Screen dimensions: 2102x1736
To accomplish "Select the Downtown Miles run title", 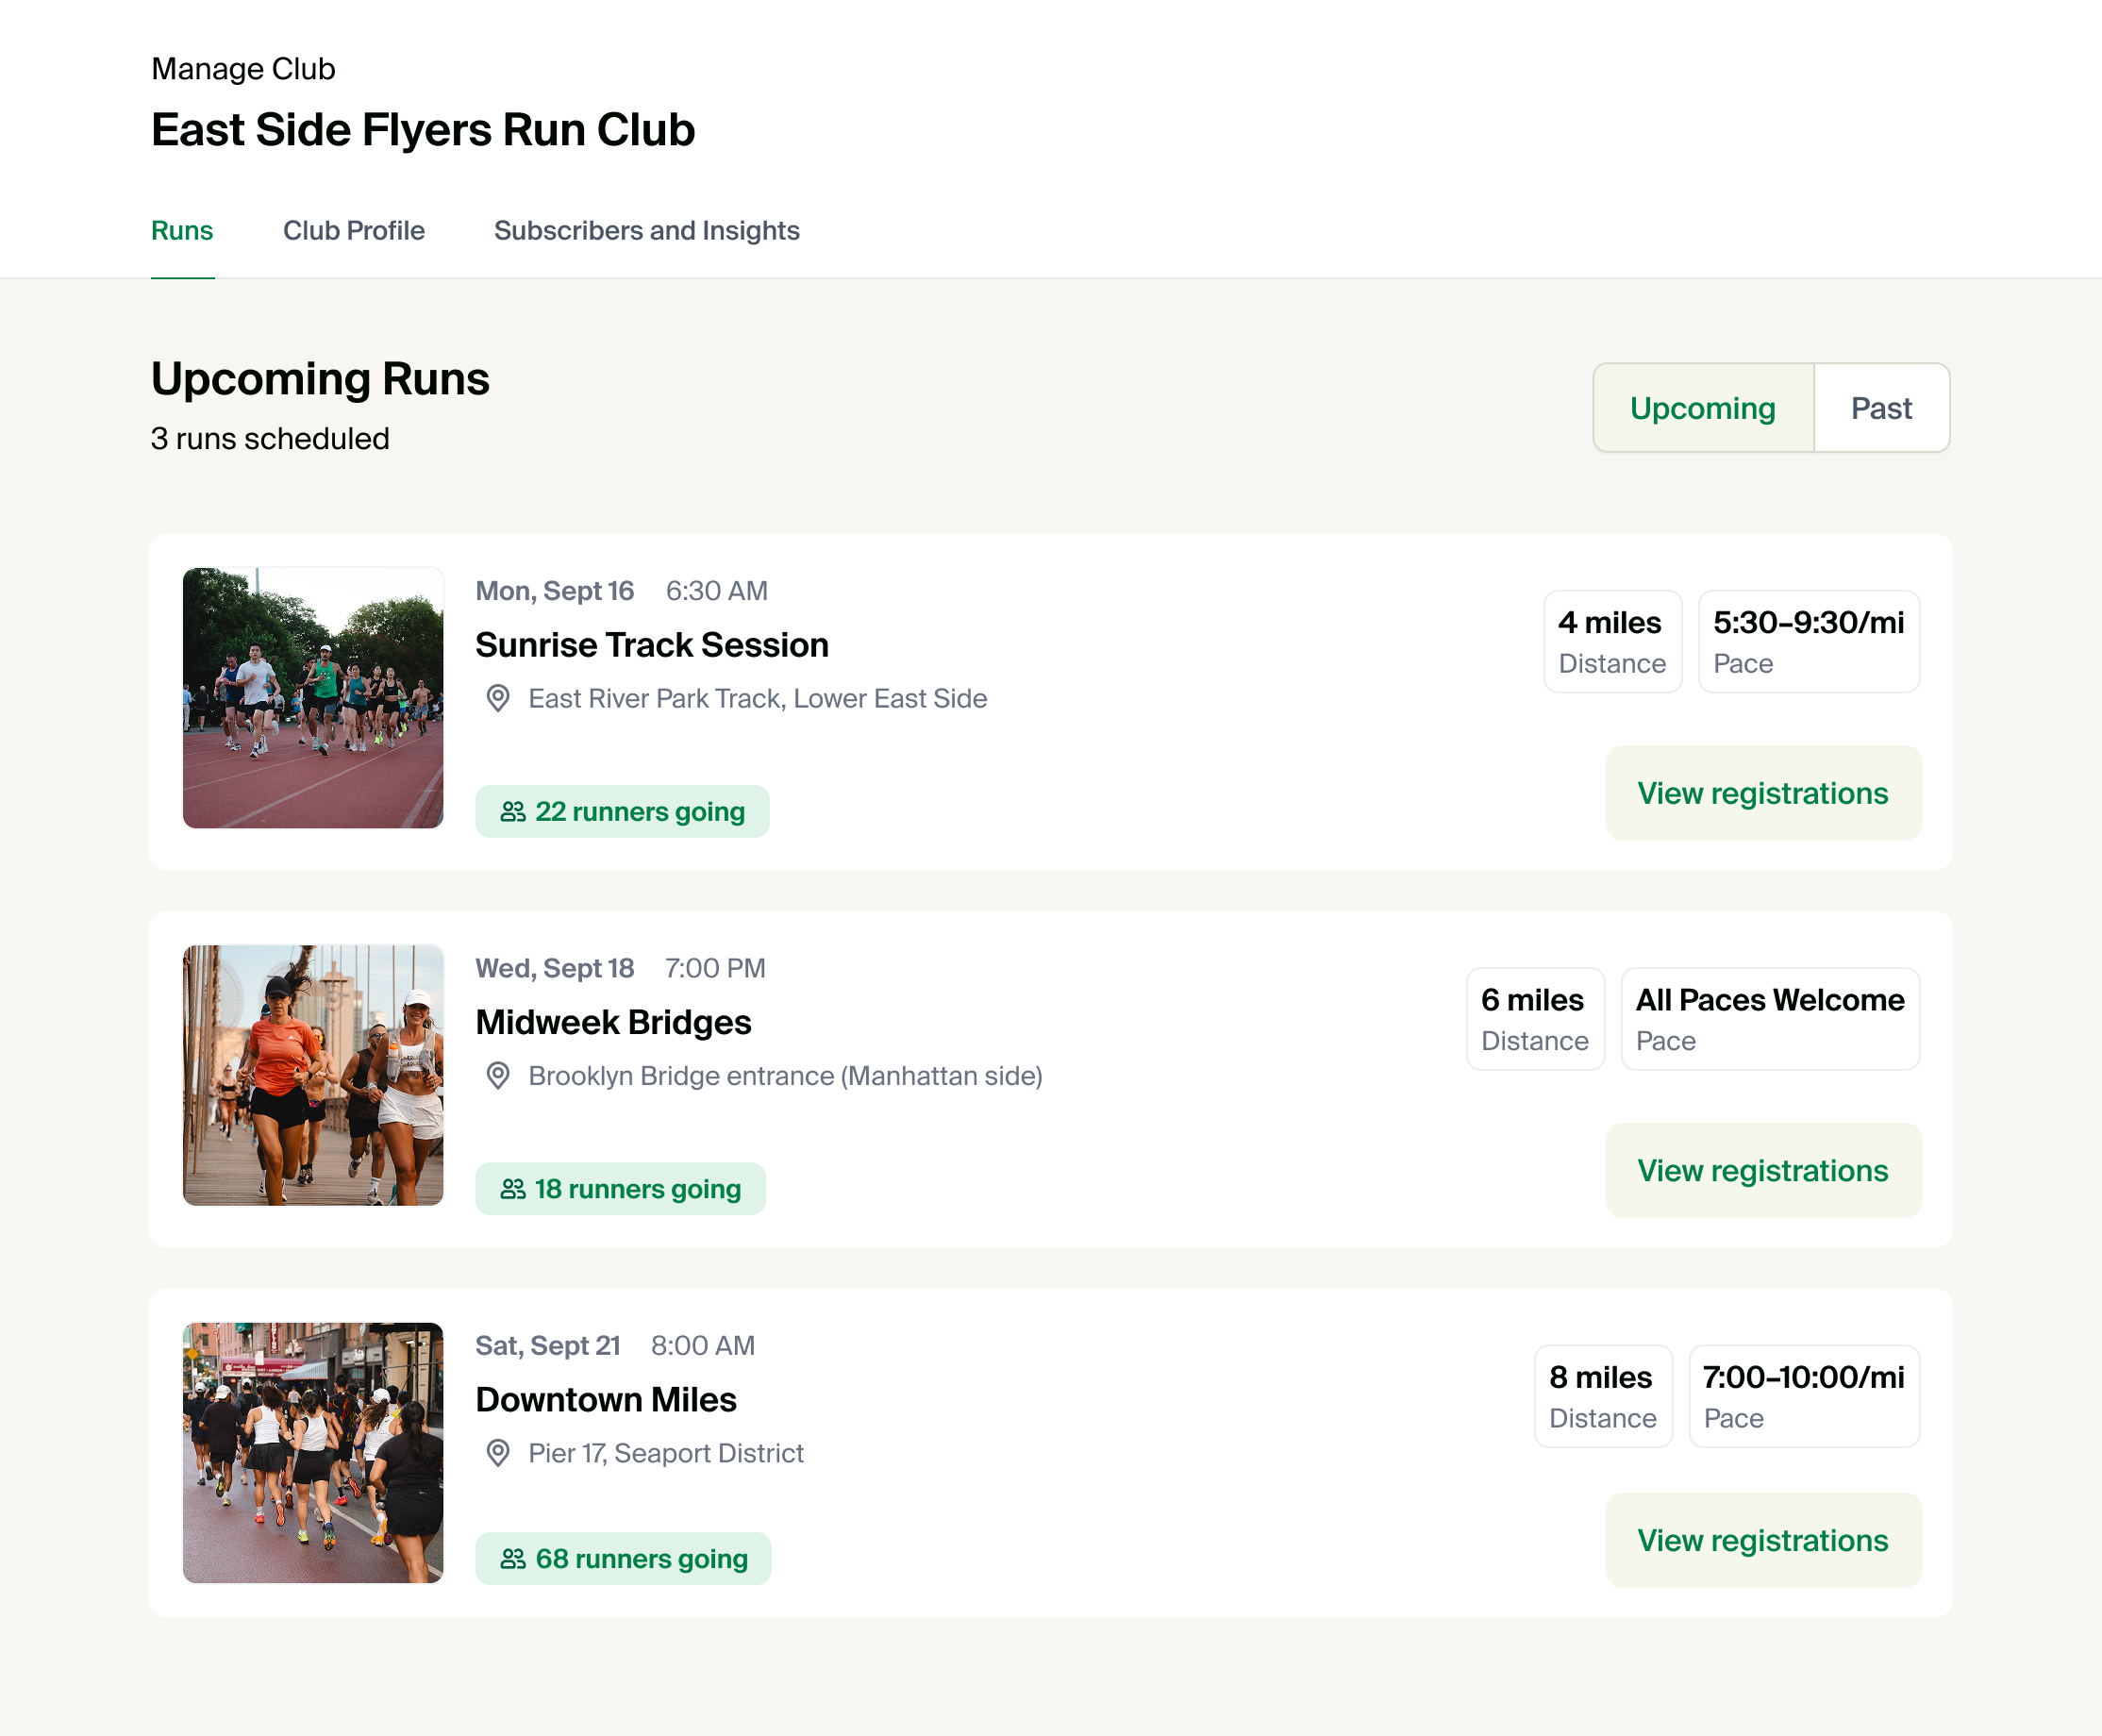I will pos(605,1399).
